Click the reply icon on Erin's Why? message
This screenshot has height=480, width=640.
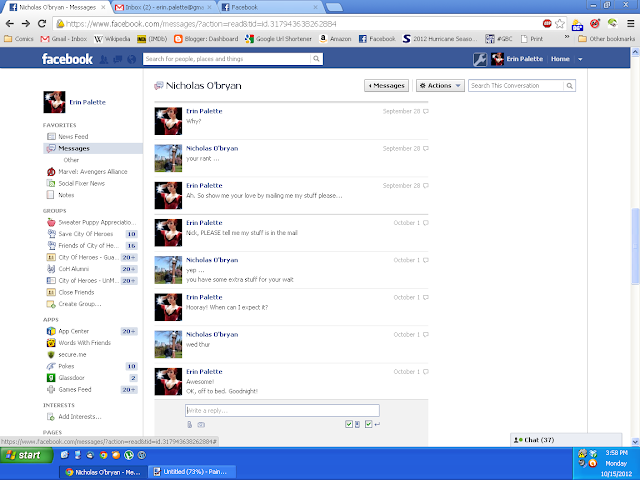[x=426, y=111]
